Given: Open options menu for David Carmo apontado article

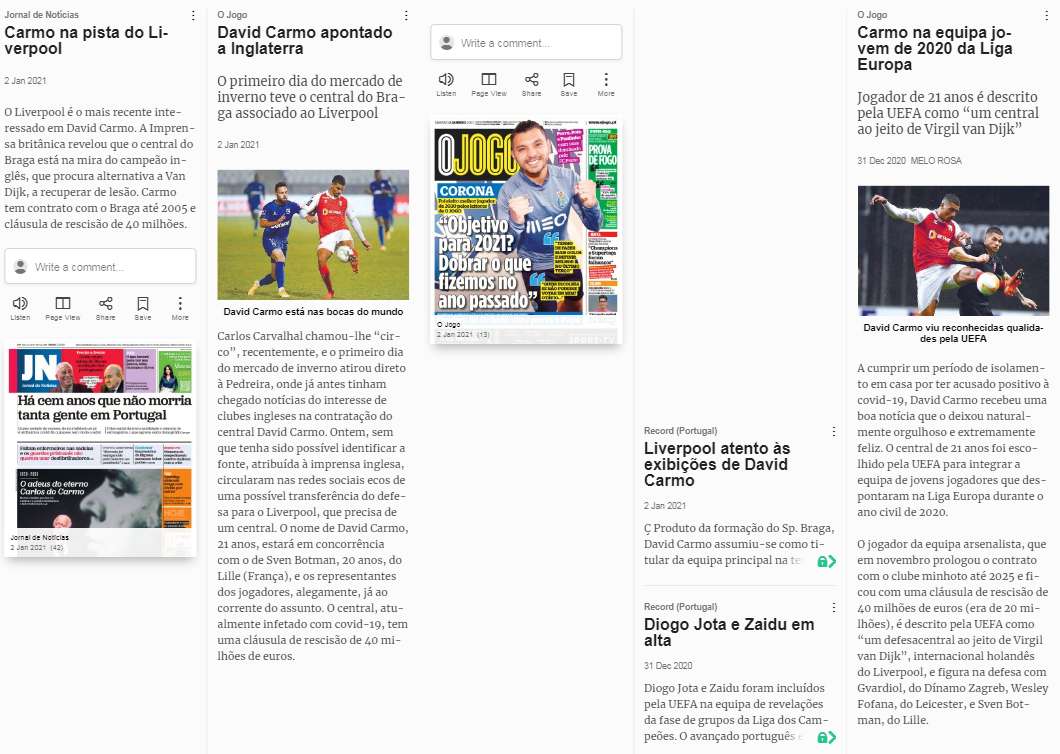Looking at the screenshot, I should pyautogui.click(x=406, y=16).
